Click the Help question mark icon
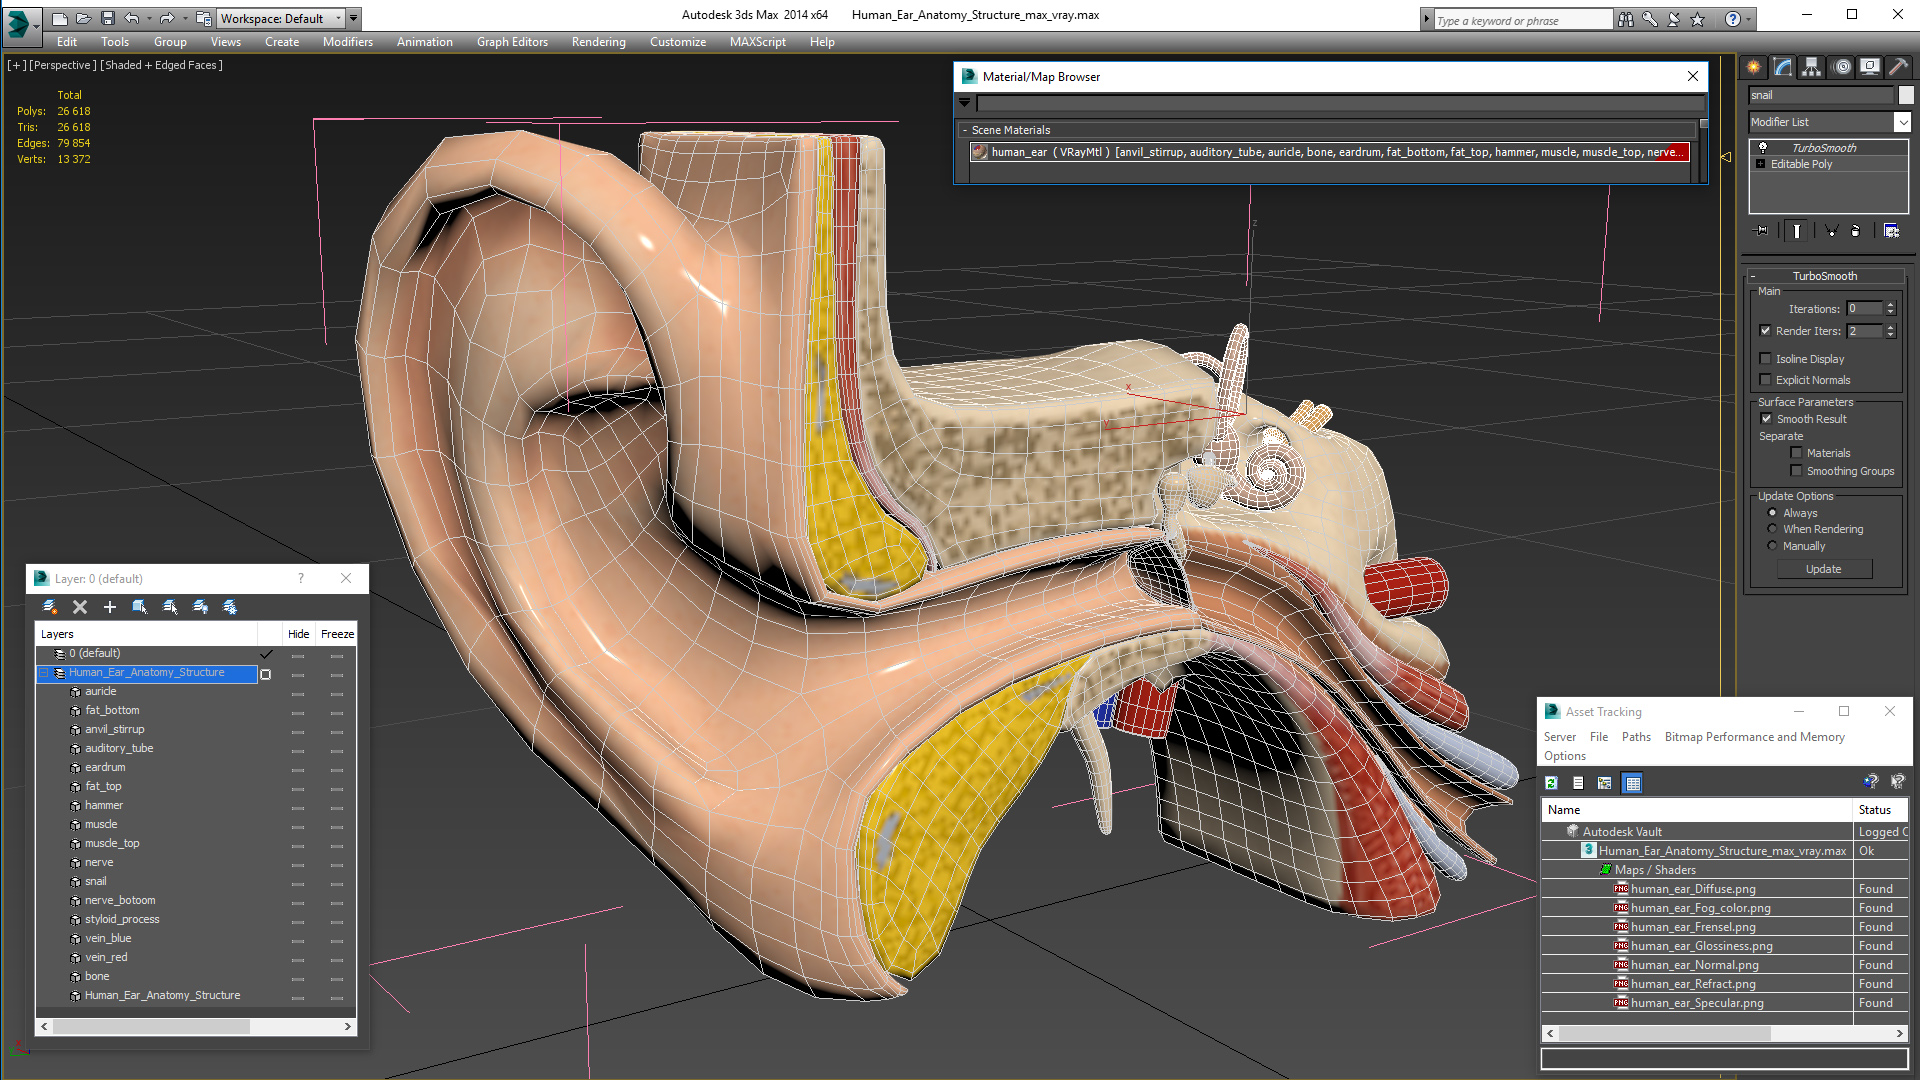Screen dimensions: 1920x1080 pyautogui.click(x=1733, y=19)
